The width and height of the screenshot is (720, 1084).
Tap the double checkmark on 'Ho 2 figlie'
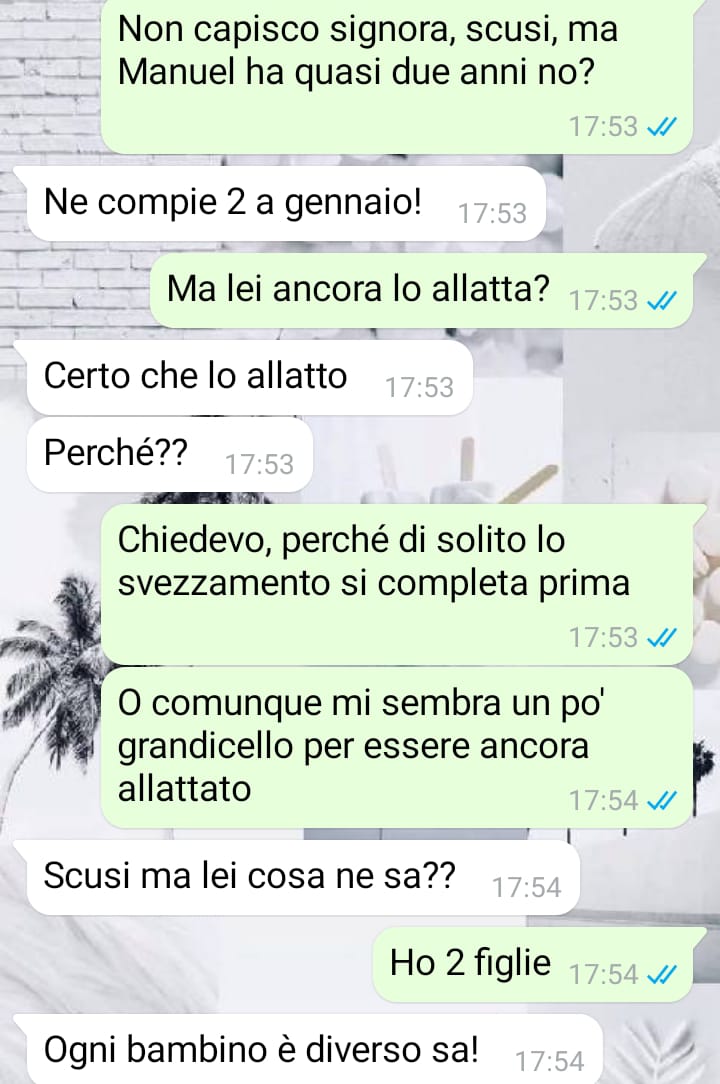[661, 975]
